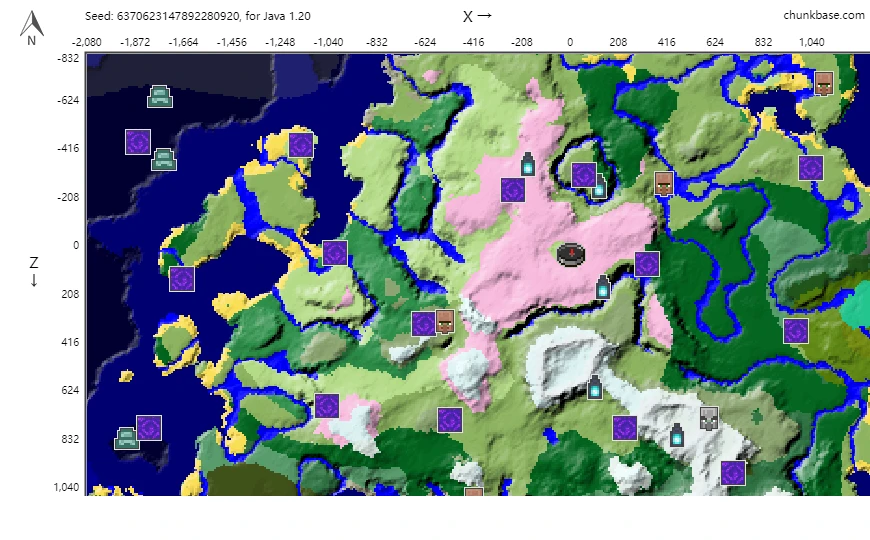Click the north compass arrow icon
The image size is (870, 540).
click(32, 28)
